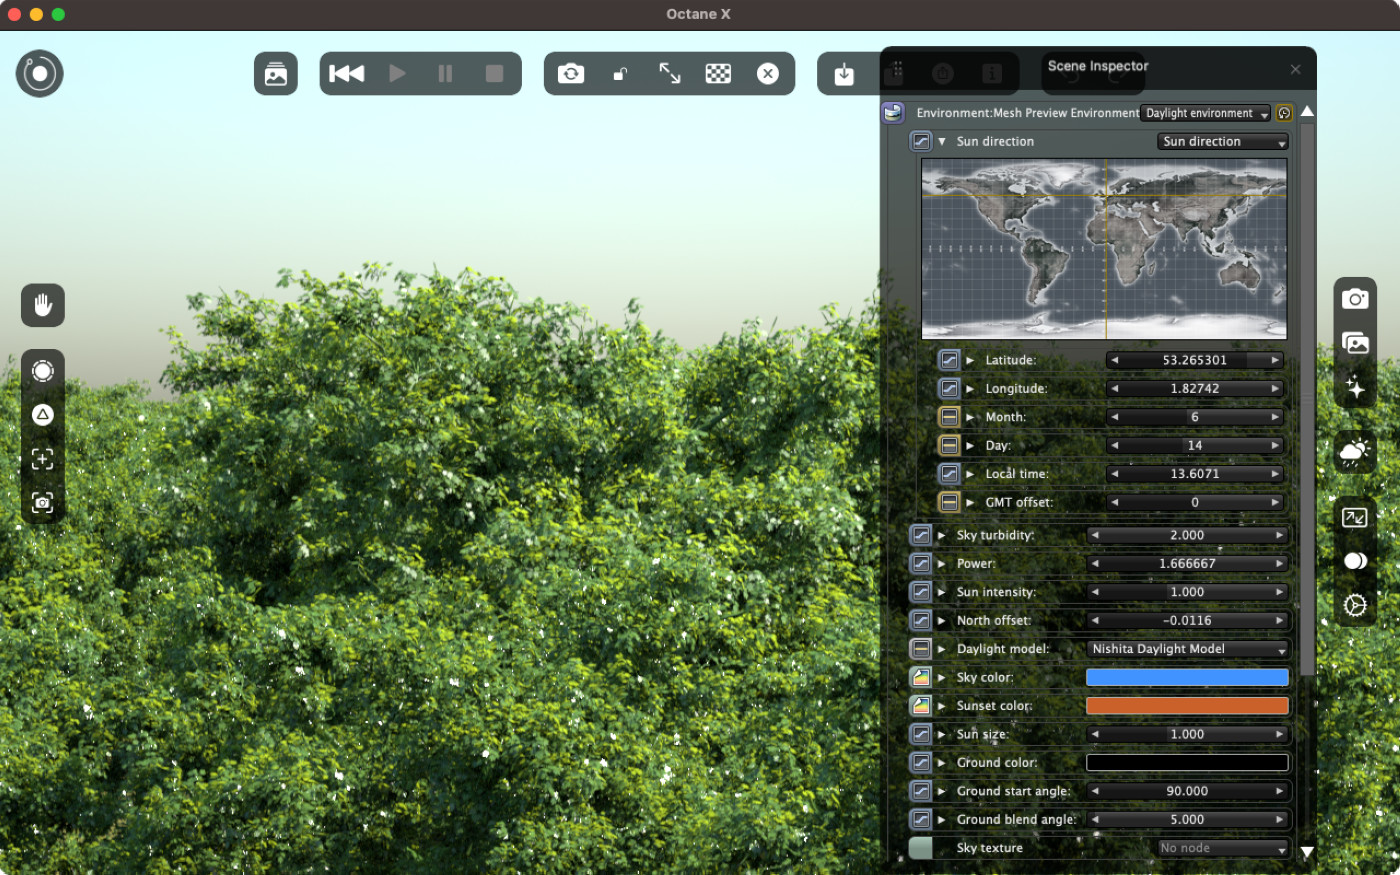Screen dimensions: 1400x875
Task: Click the yellow icon beside Daylight environment dropdown
Action: coord(1285,114)
